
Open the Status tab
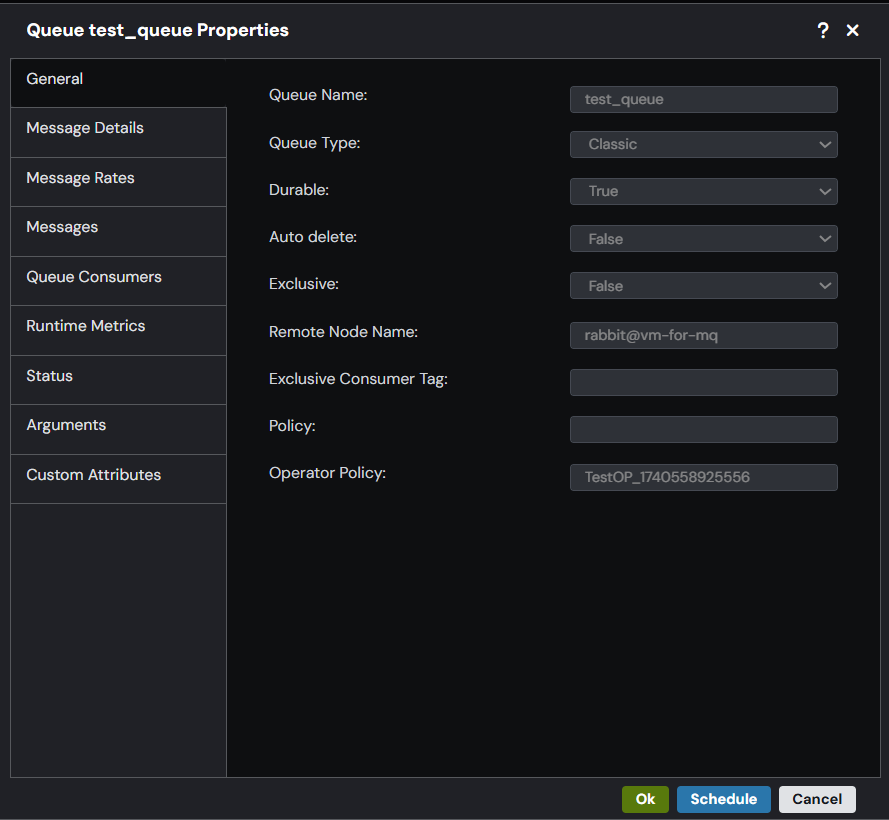click(x=118, y=376)
